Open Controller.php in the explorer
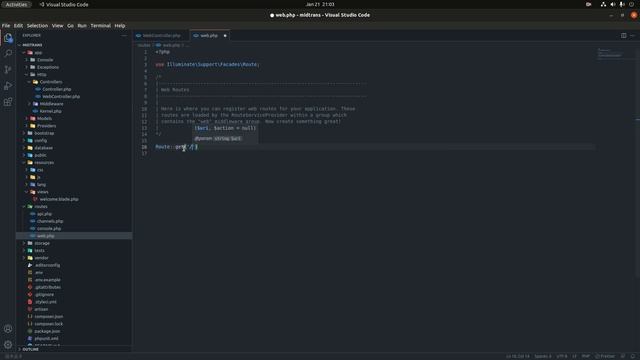Screen dimensions: 640x360 click(57, 89)
